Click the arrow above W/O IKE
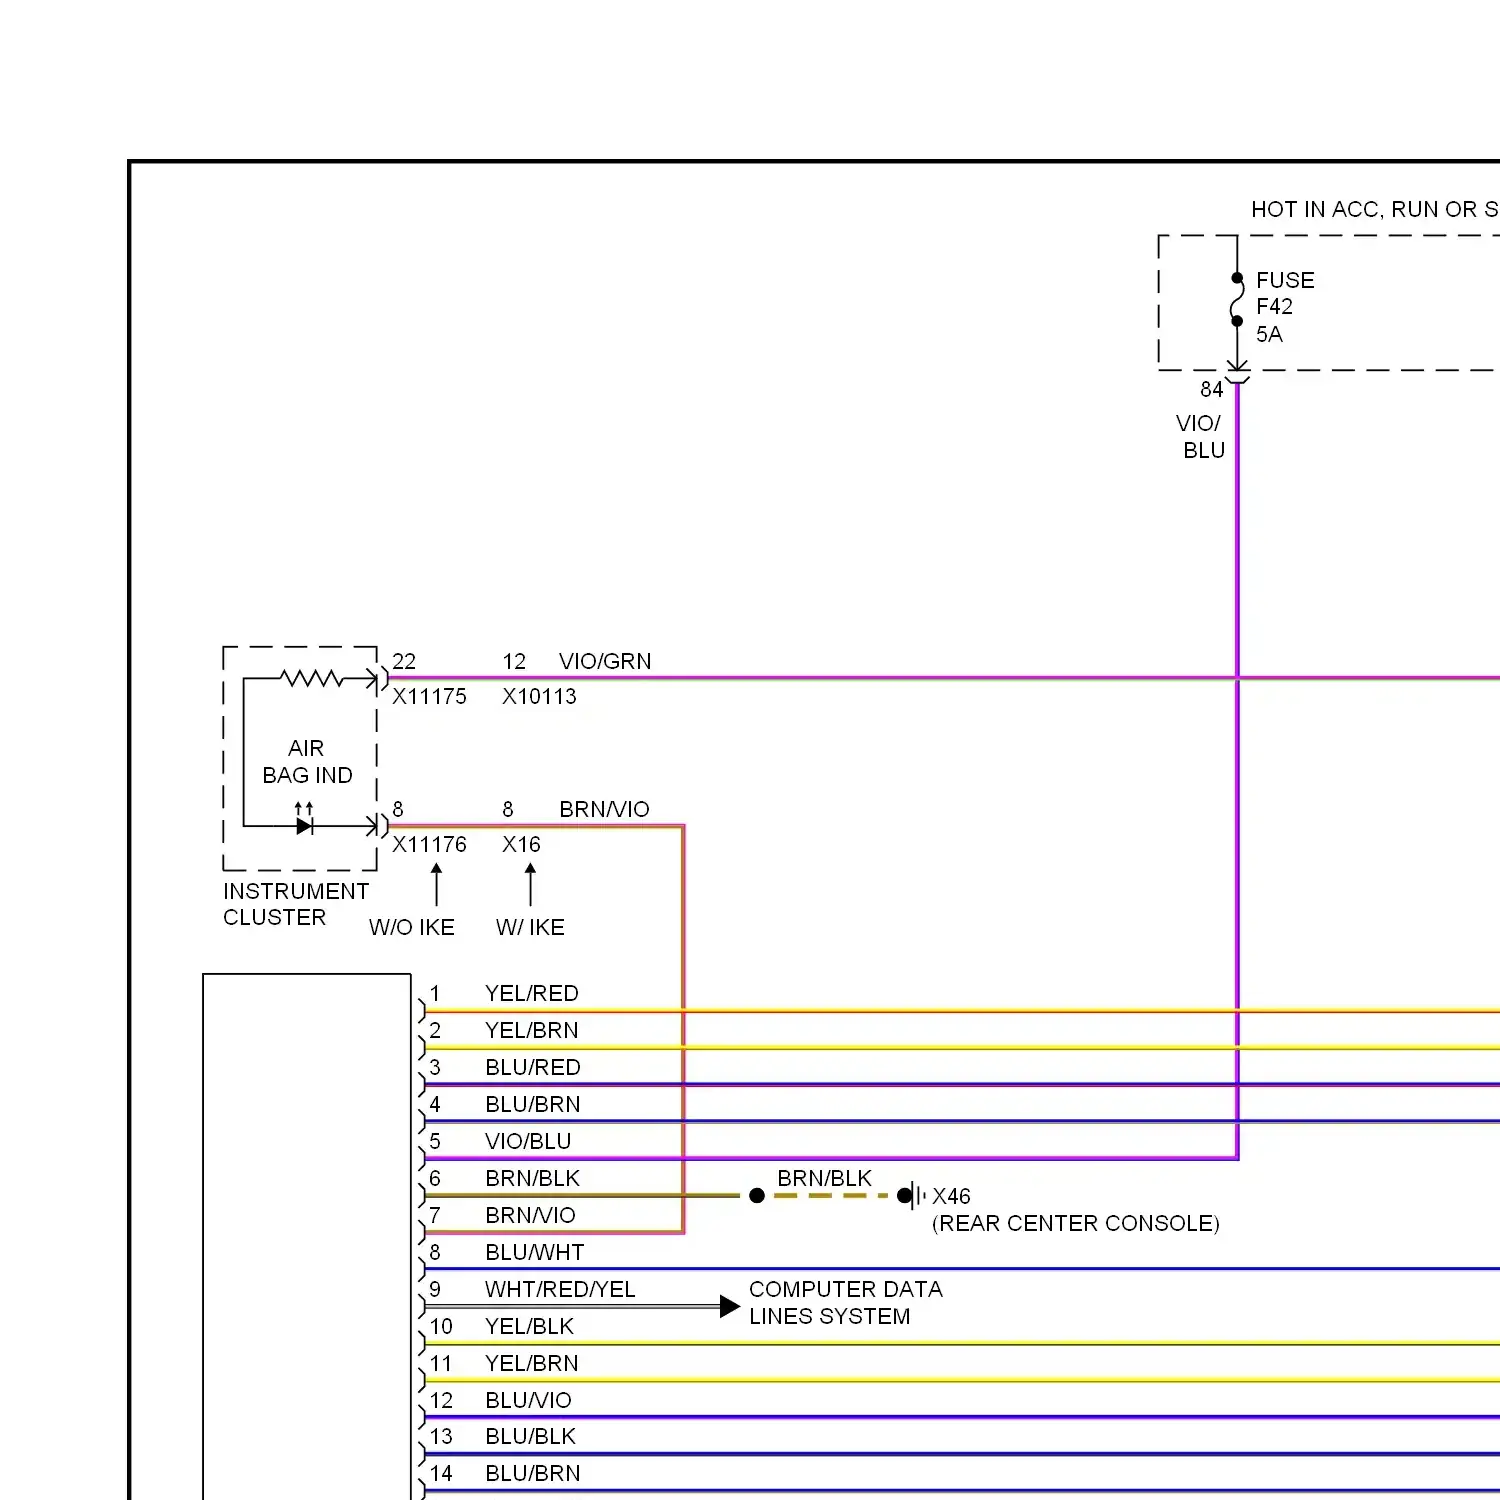Viewport: 1500px width, 1500px height. (x=436, y=885)
